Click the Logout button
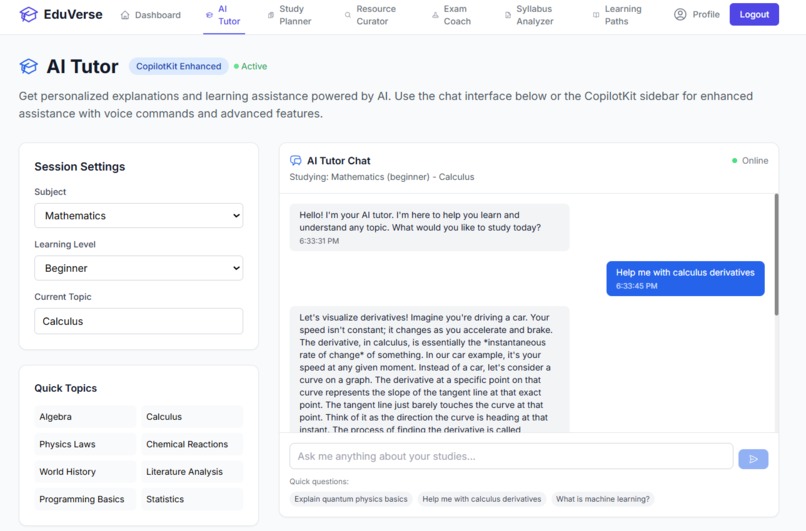 pos(754,14)
